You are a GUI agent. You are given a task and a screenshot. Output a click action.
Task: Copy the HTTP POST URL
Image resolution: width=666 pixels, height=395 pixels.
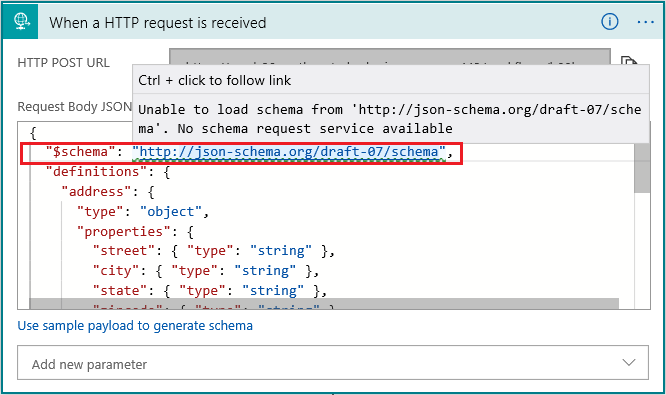(629, 60)
